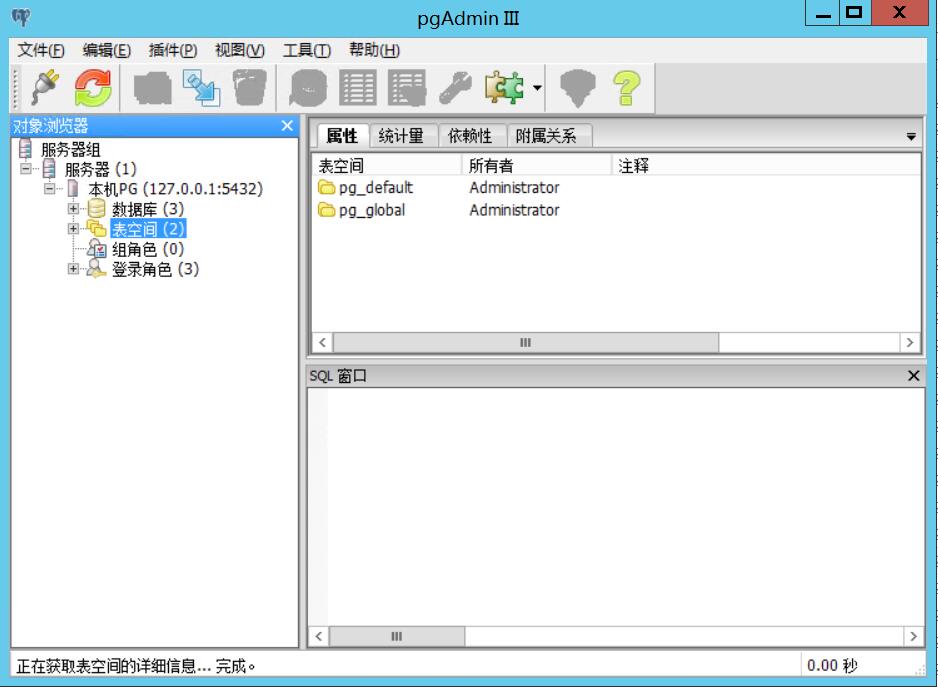Click the plugins puzzle piece icon
Screen dimensions: 938x687
504,88
